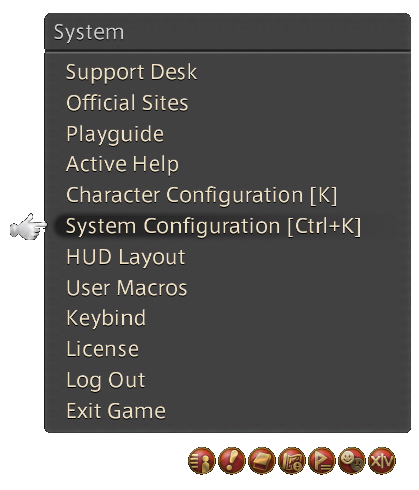
Task: Click the exclamation mark Duty icon
Action: click(232, 461)
